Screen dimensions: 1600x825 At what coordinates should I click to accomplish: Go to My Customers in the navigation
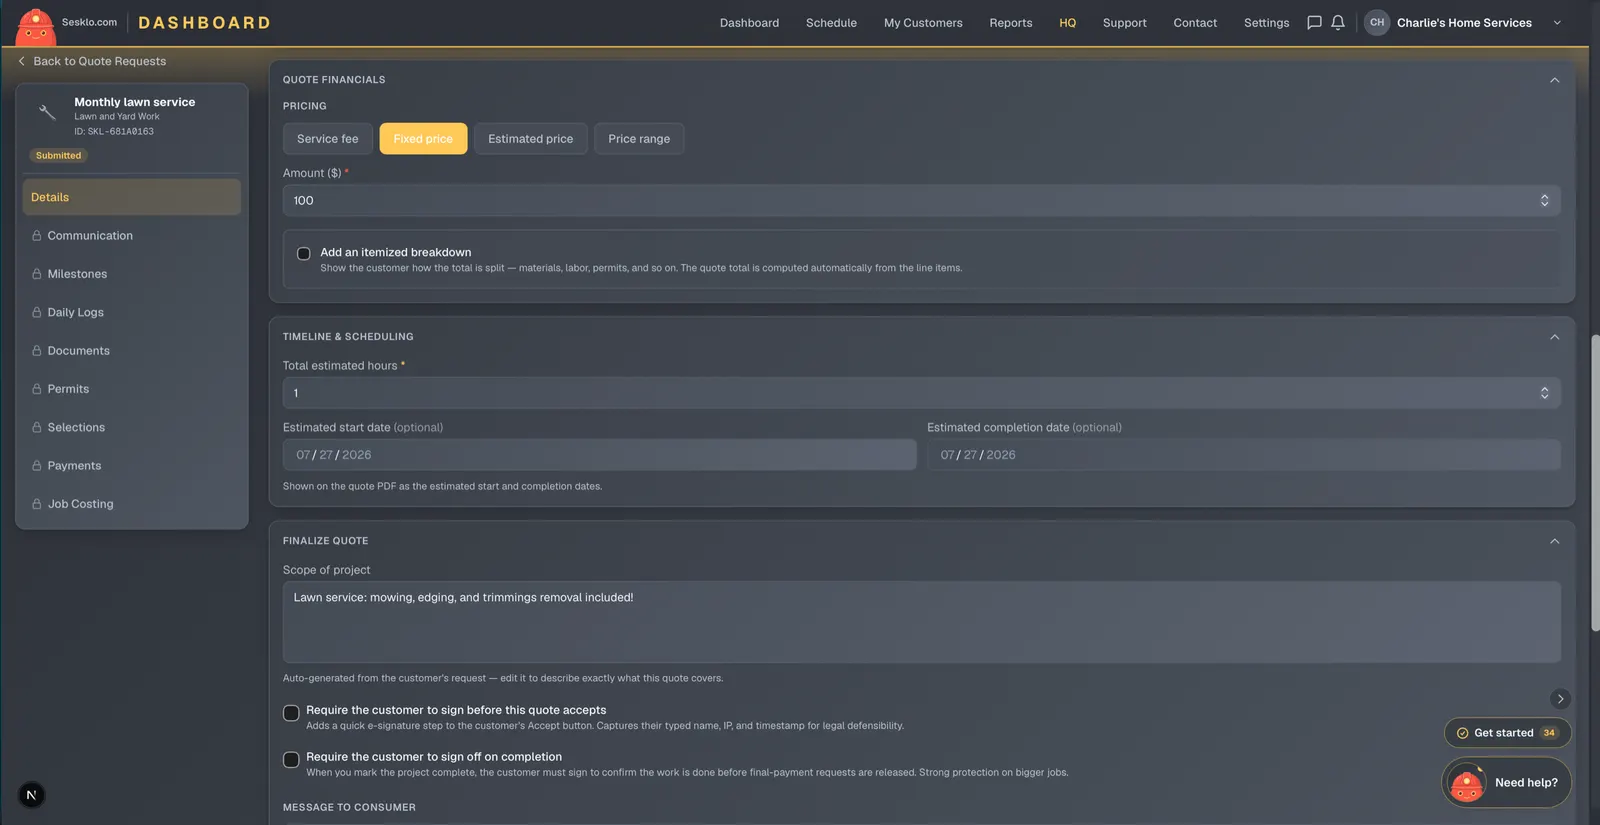(923, 23)
